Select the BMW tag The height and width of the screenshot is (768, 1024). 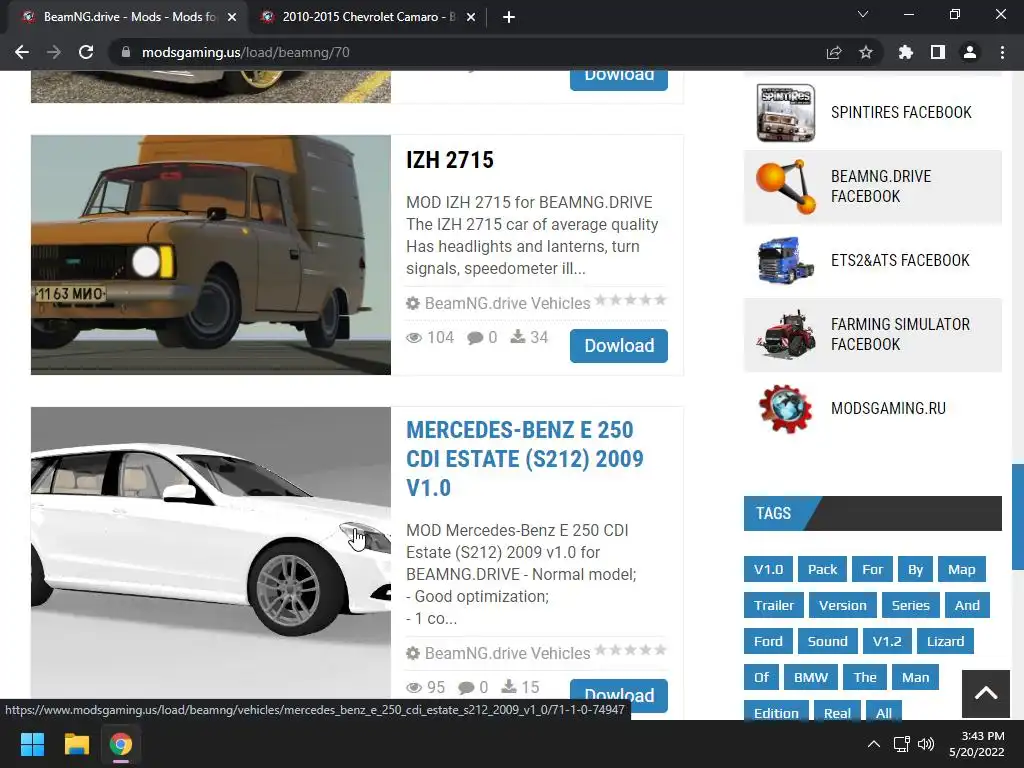coord(810,677)
